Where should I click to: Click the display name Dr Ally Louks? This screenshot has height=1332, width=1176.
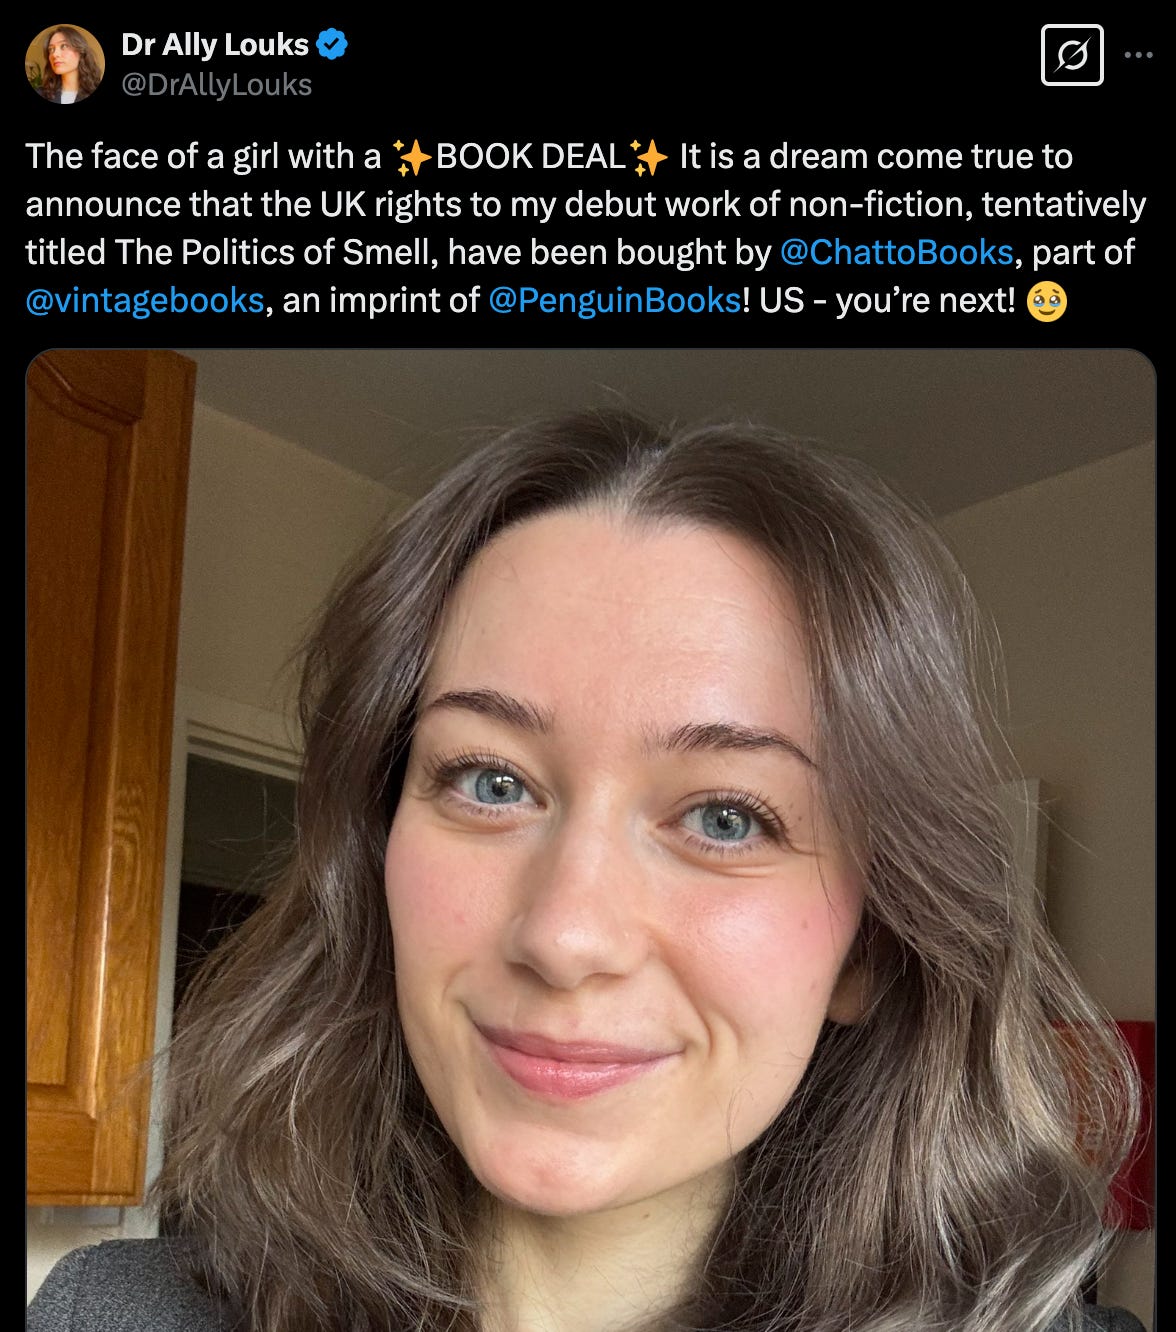(215, 45)
